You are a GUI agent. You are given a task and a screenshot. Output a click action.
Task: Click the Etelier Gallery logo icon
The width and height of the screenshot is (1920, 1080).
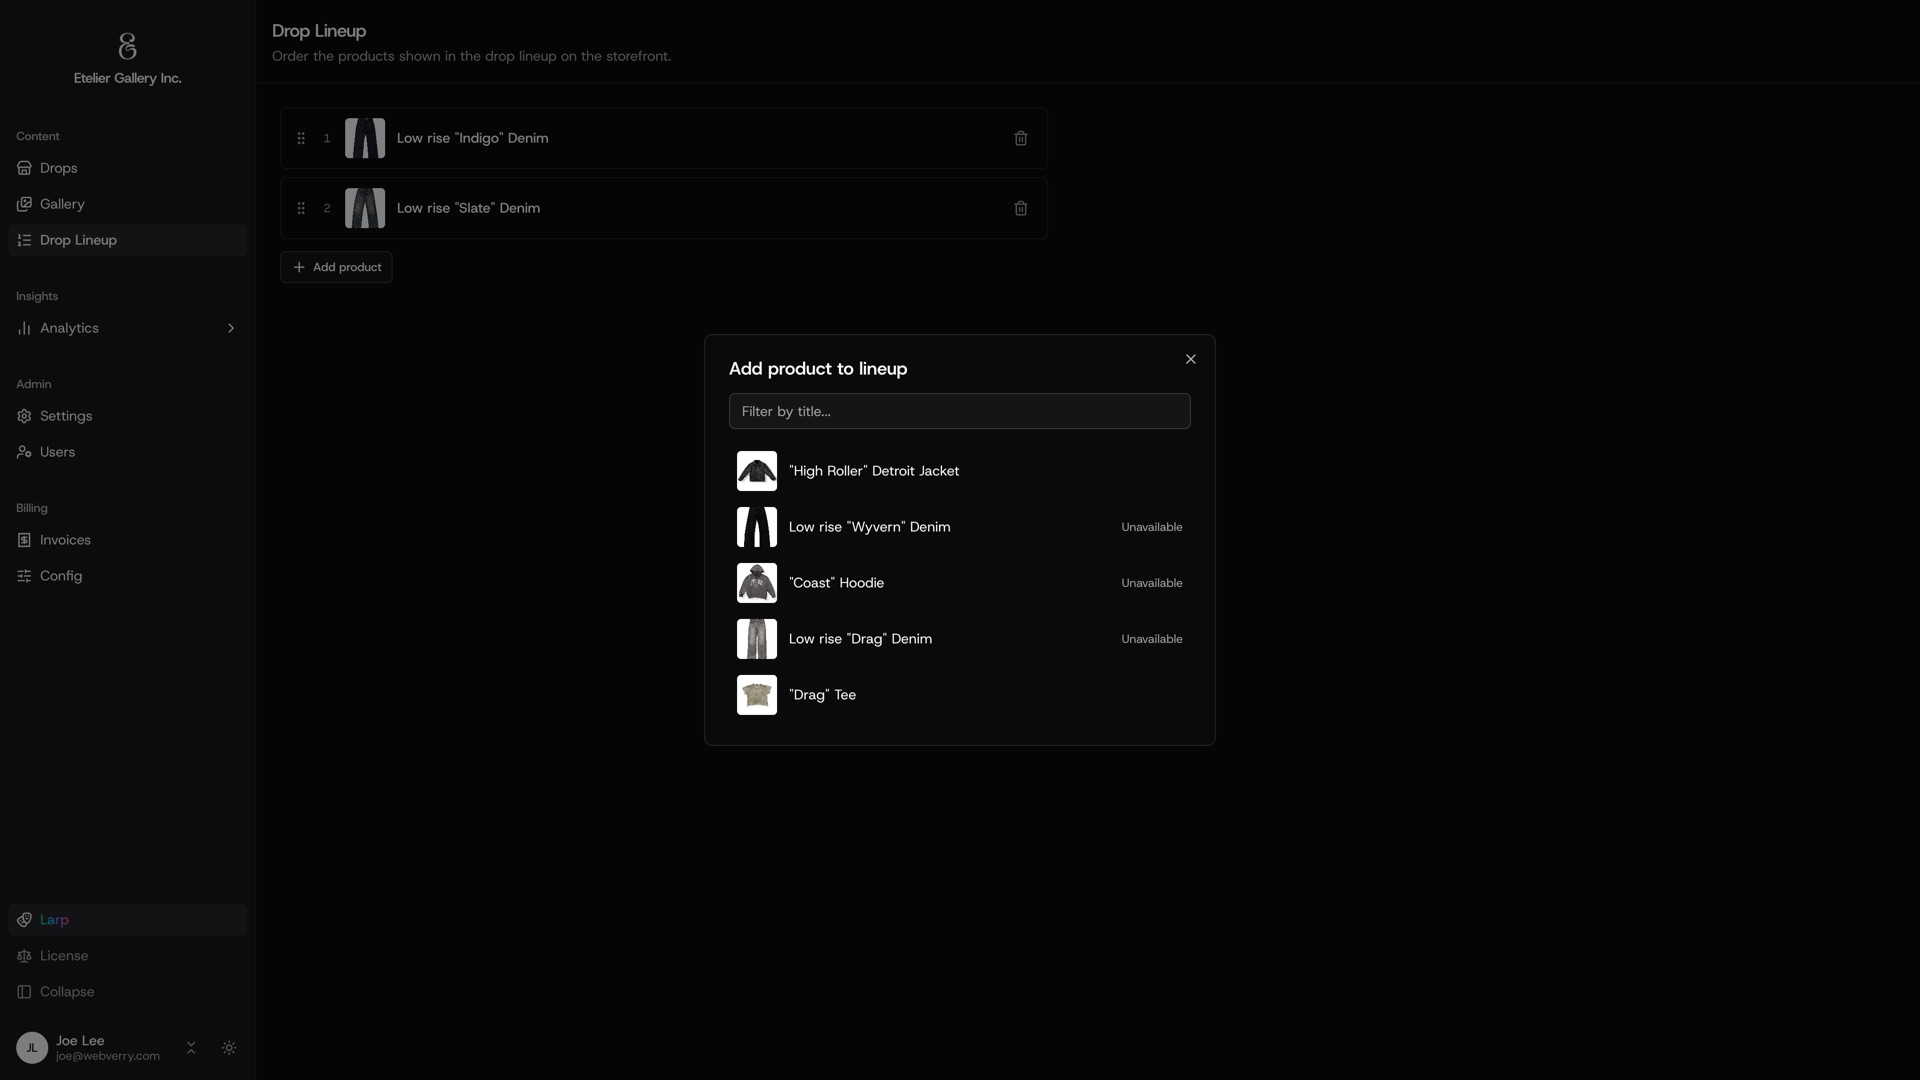coord(127,46)
